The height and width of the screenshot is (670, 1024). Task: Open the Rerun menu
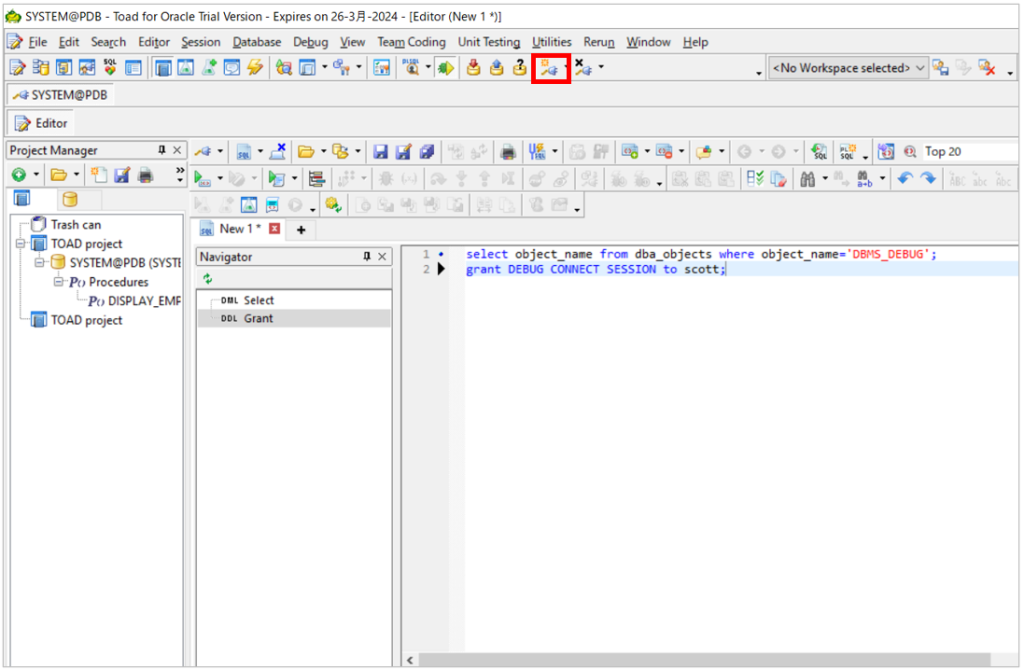(599, 42)
